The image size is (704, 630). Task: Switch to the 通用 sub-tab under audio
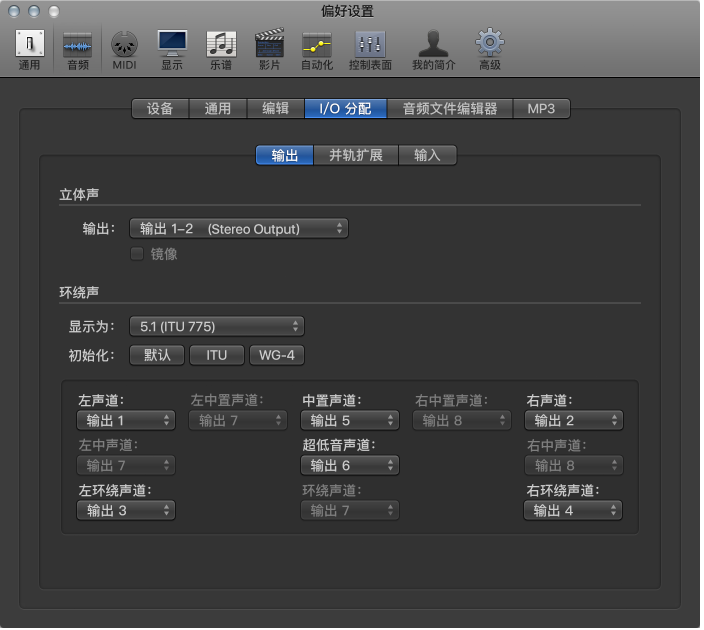218,109
